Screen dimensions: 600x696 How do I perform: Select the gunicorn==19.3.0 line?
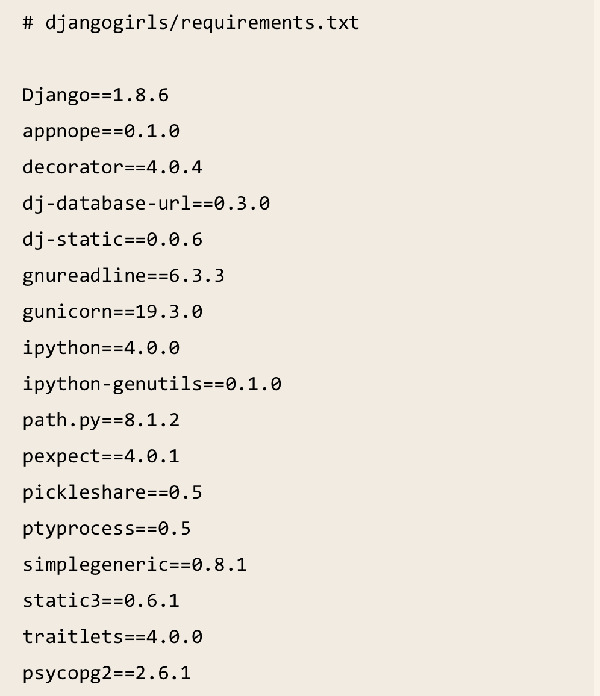pos(112,311)
